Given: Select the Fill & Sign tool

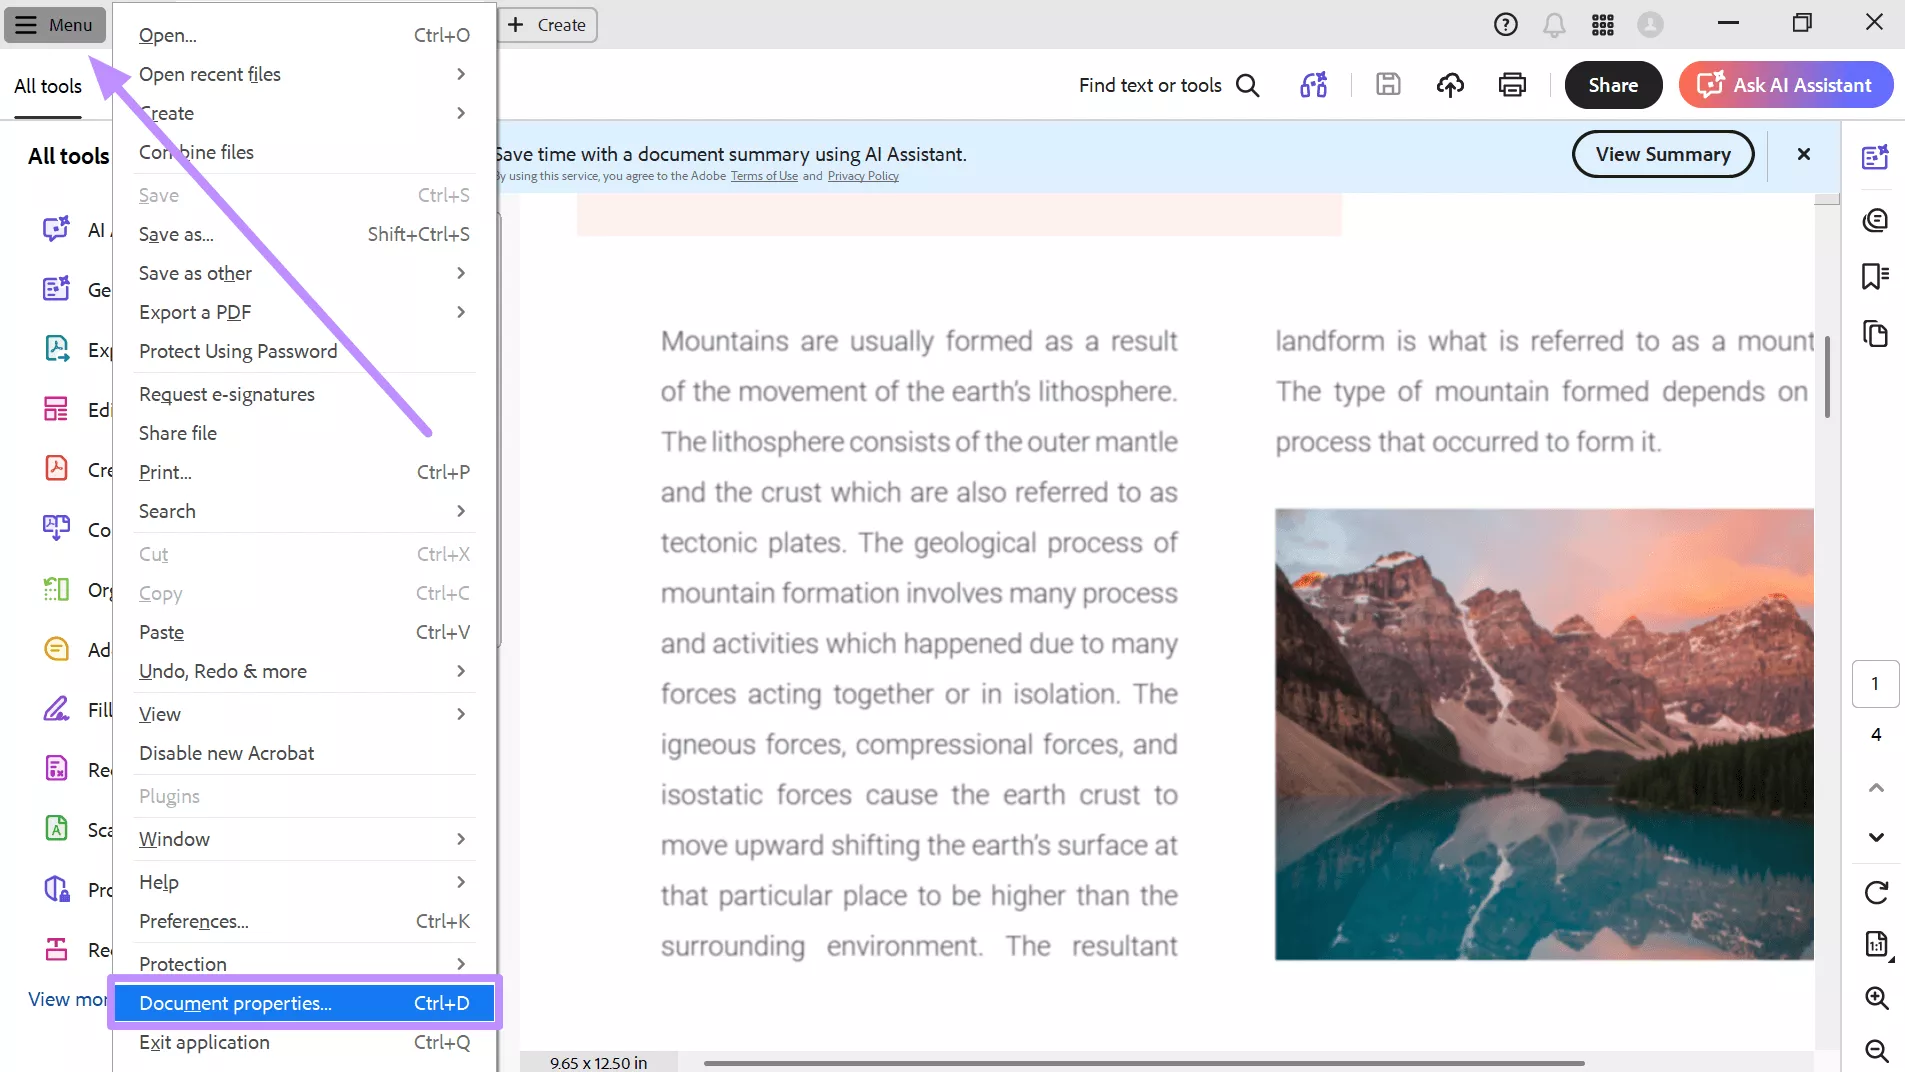Looking at the screenshot, I should click(x=55, y=710).
